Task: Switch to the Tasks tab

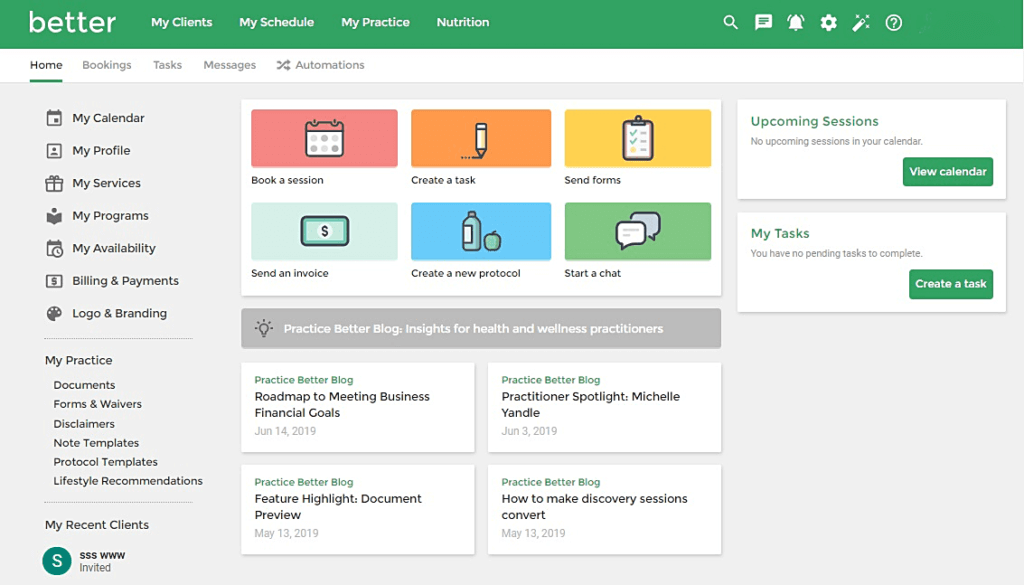Action: click(x=167, y=65)
